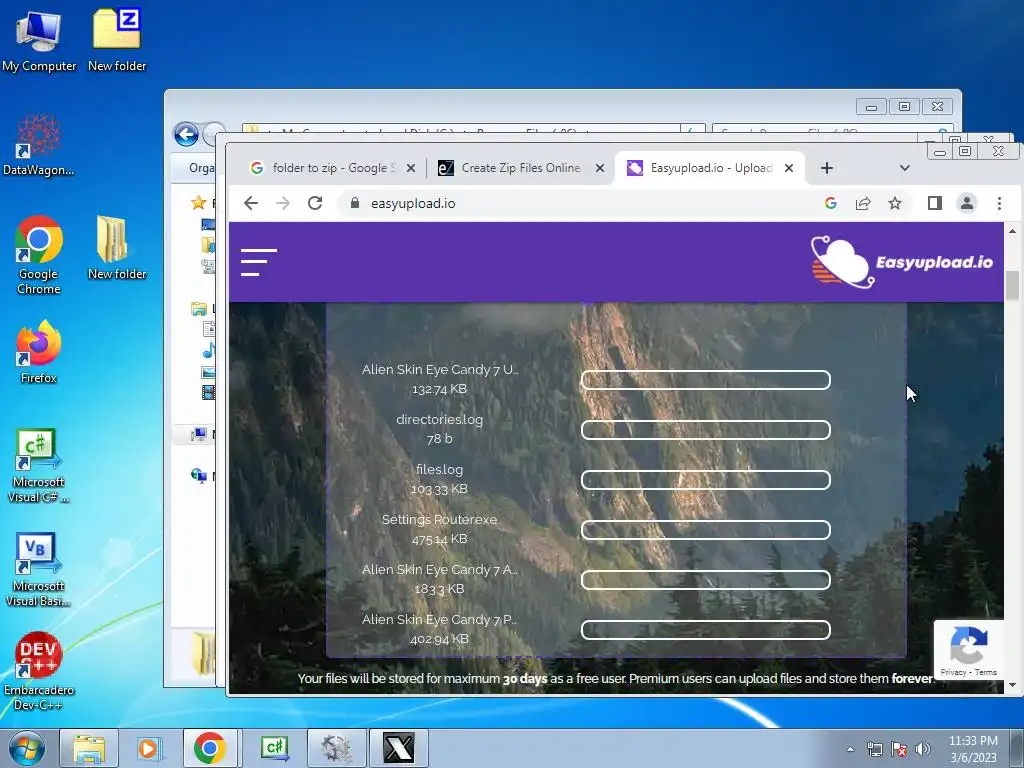Open the Visual C# taskbar icon
1024x768 pixels.
coord(274,748)
